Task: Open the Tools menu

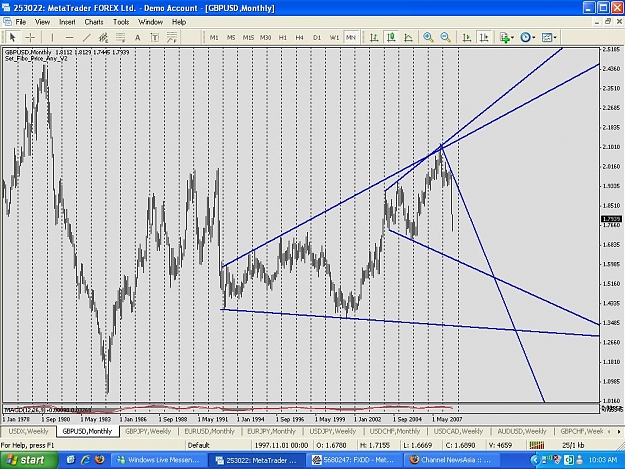Action: pyautogui.click(x=121, y=22)
